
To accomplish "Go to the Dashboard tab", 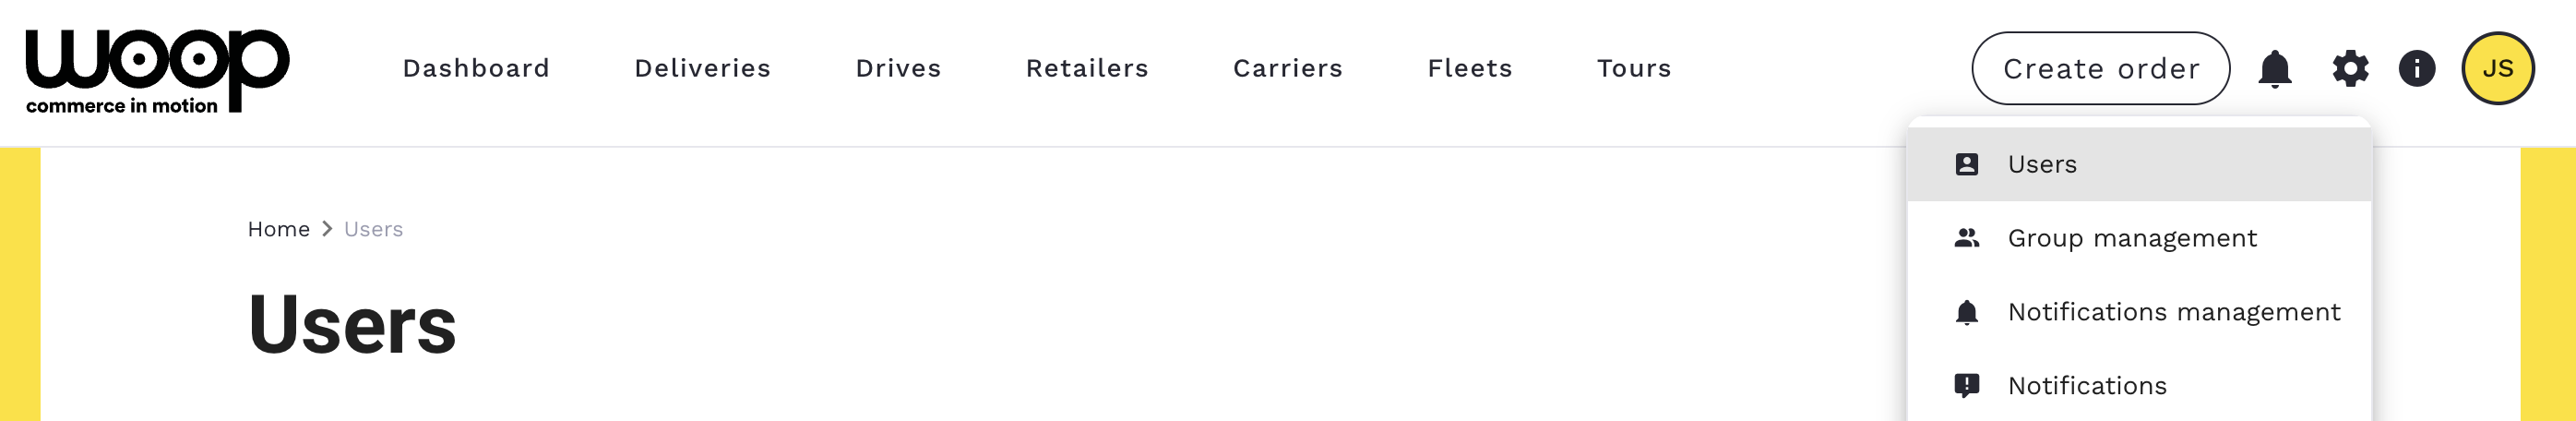I will [476, 69].
